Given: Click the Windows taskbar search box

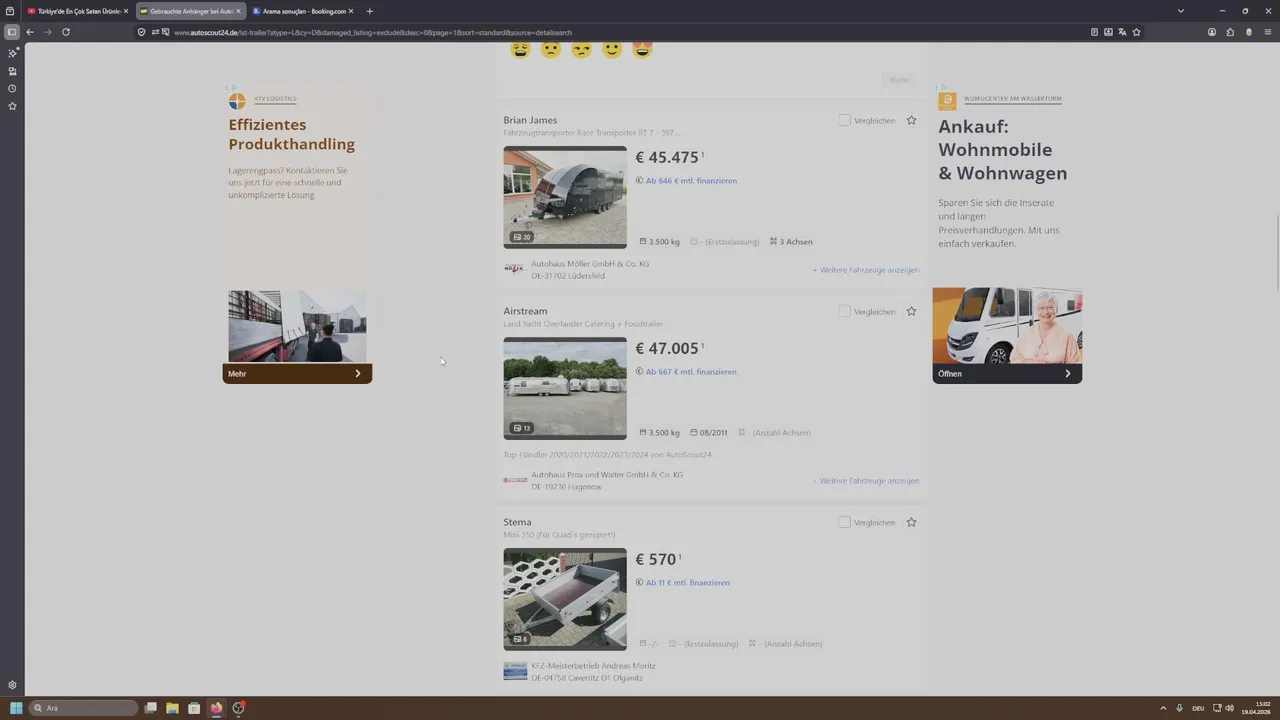Looking at the screenshot, I should click(x=83, y=708).
